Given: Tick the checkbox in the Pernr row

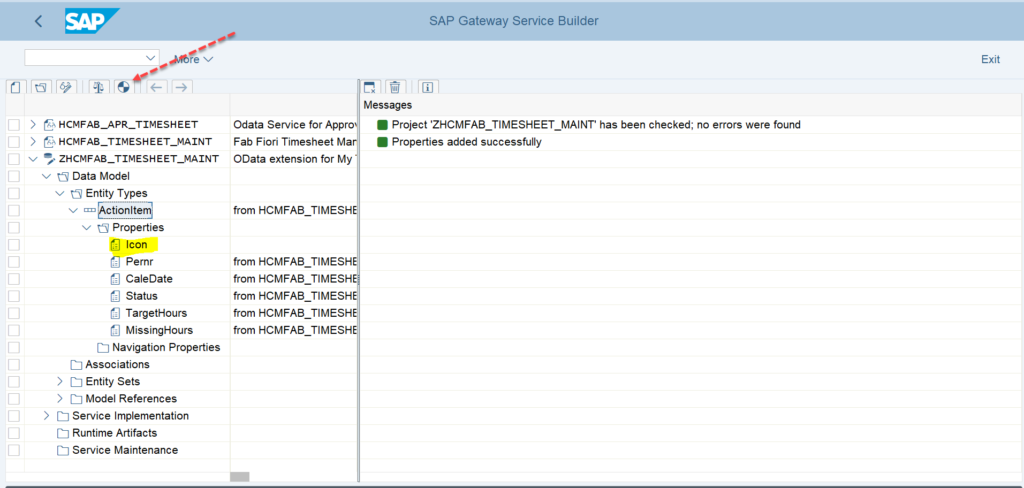Looking at the screenshot, I should (x=14, y=262).
